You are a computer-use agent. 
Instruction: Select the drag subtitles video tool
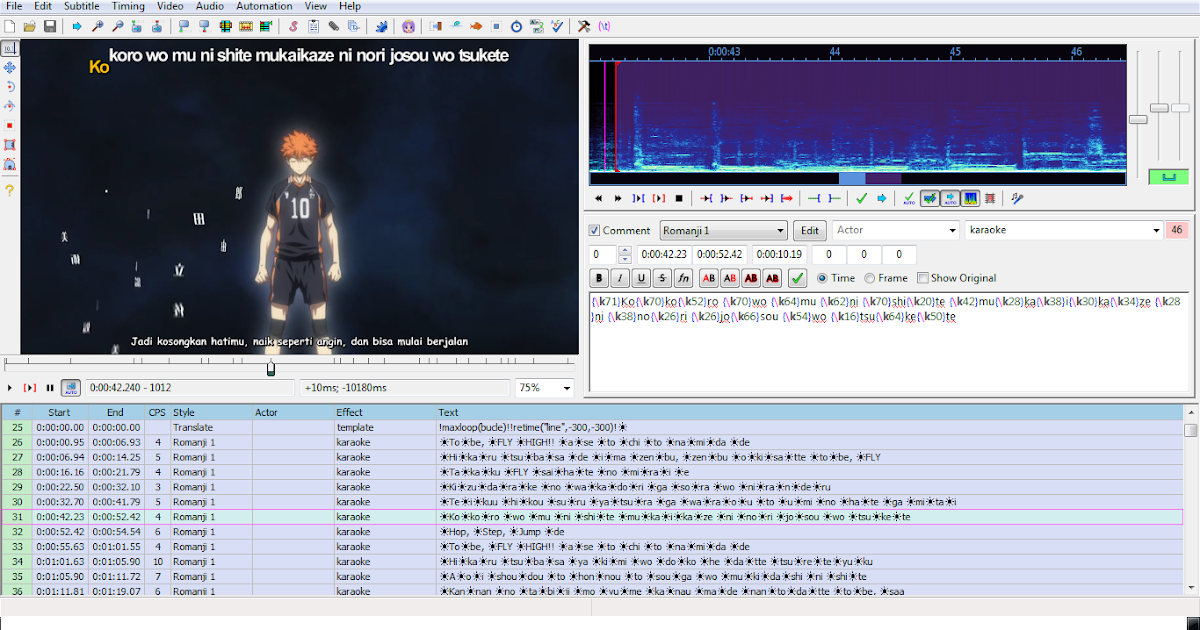tap(10, 67)
